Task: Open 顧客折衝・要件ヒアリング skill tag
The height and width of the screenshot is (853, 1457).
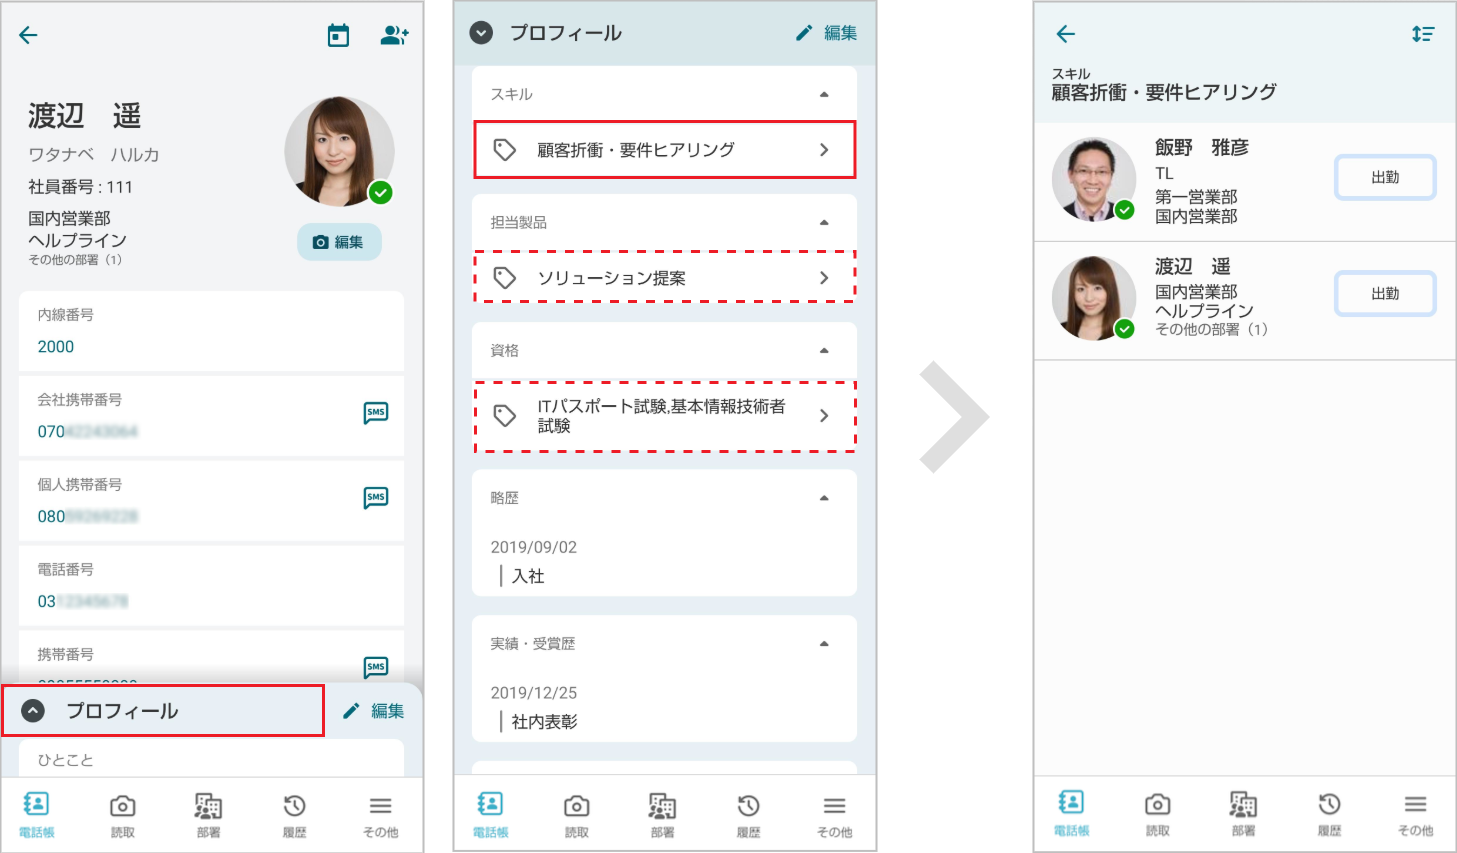Action: (x=664, y=150)
